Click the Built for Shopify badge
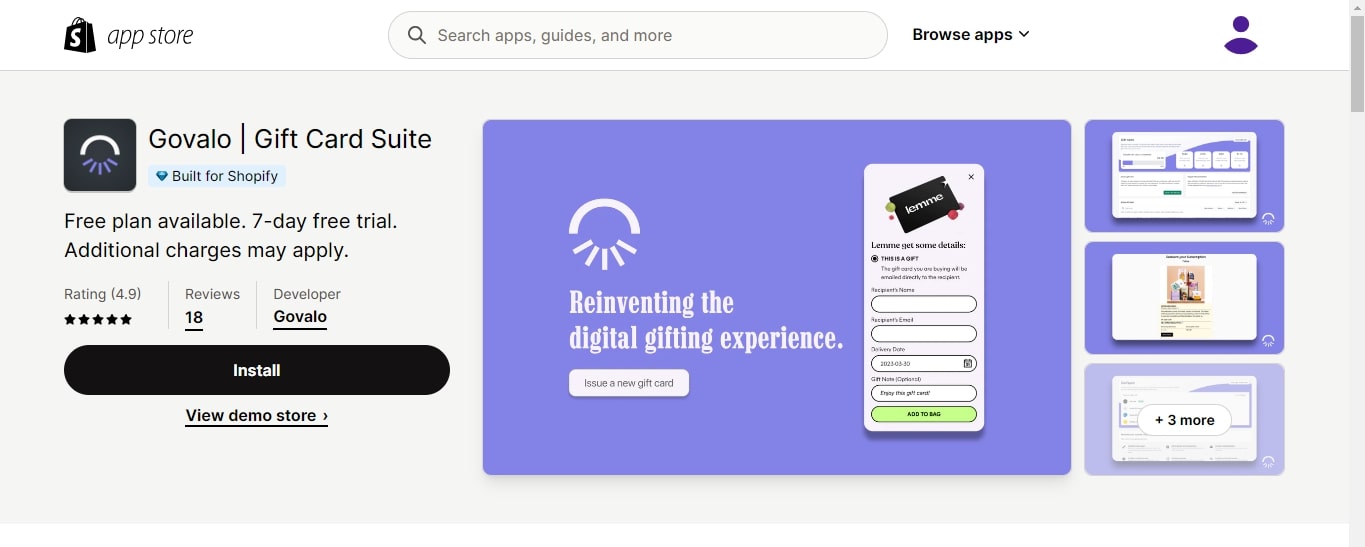The image size is (1365, 547). point(217,176)
